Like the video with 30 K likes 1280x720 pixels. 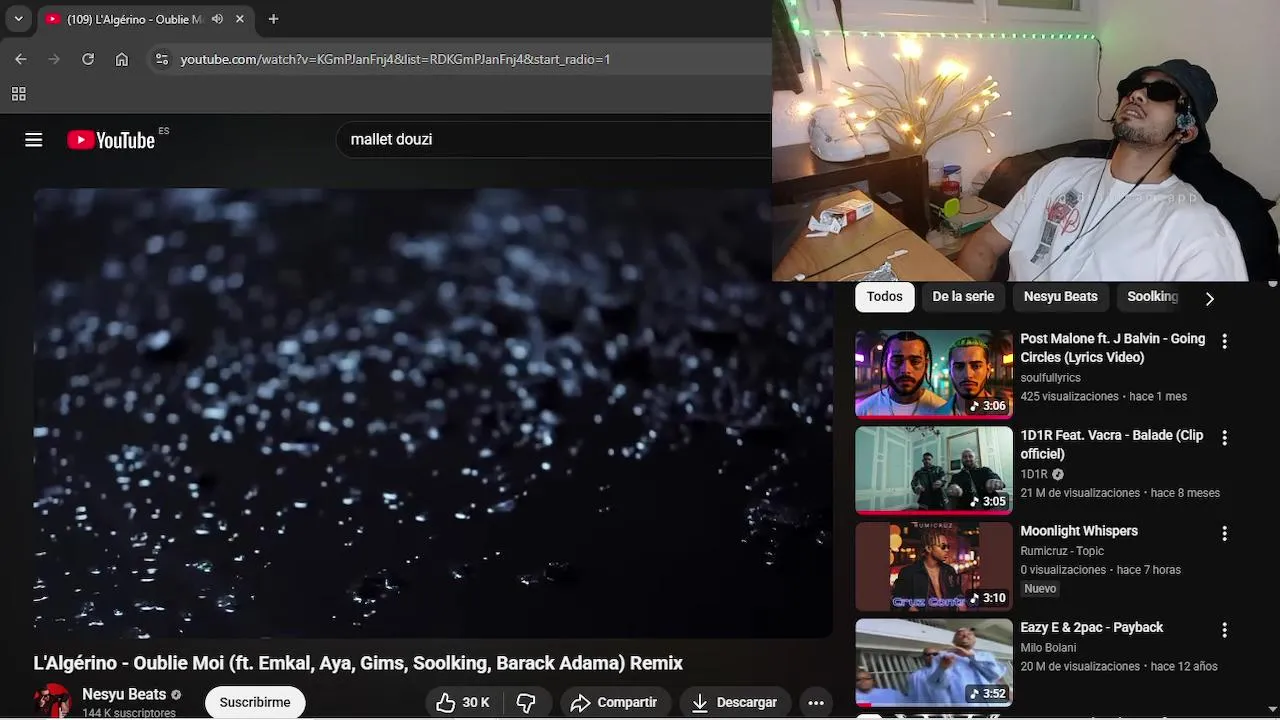(463, 703)
